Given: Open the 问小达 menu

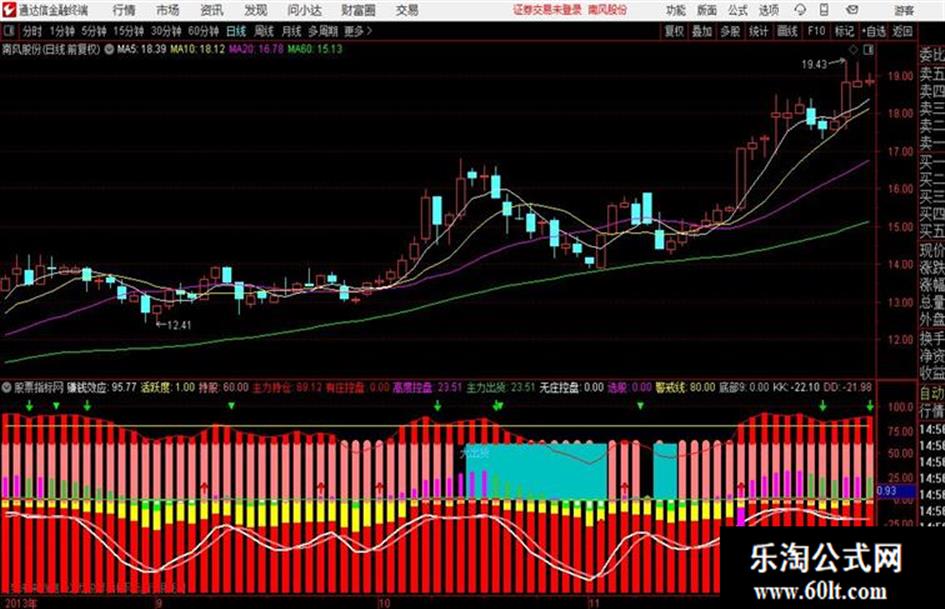Looking at the screenshot, I should point(305,10).
